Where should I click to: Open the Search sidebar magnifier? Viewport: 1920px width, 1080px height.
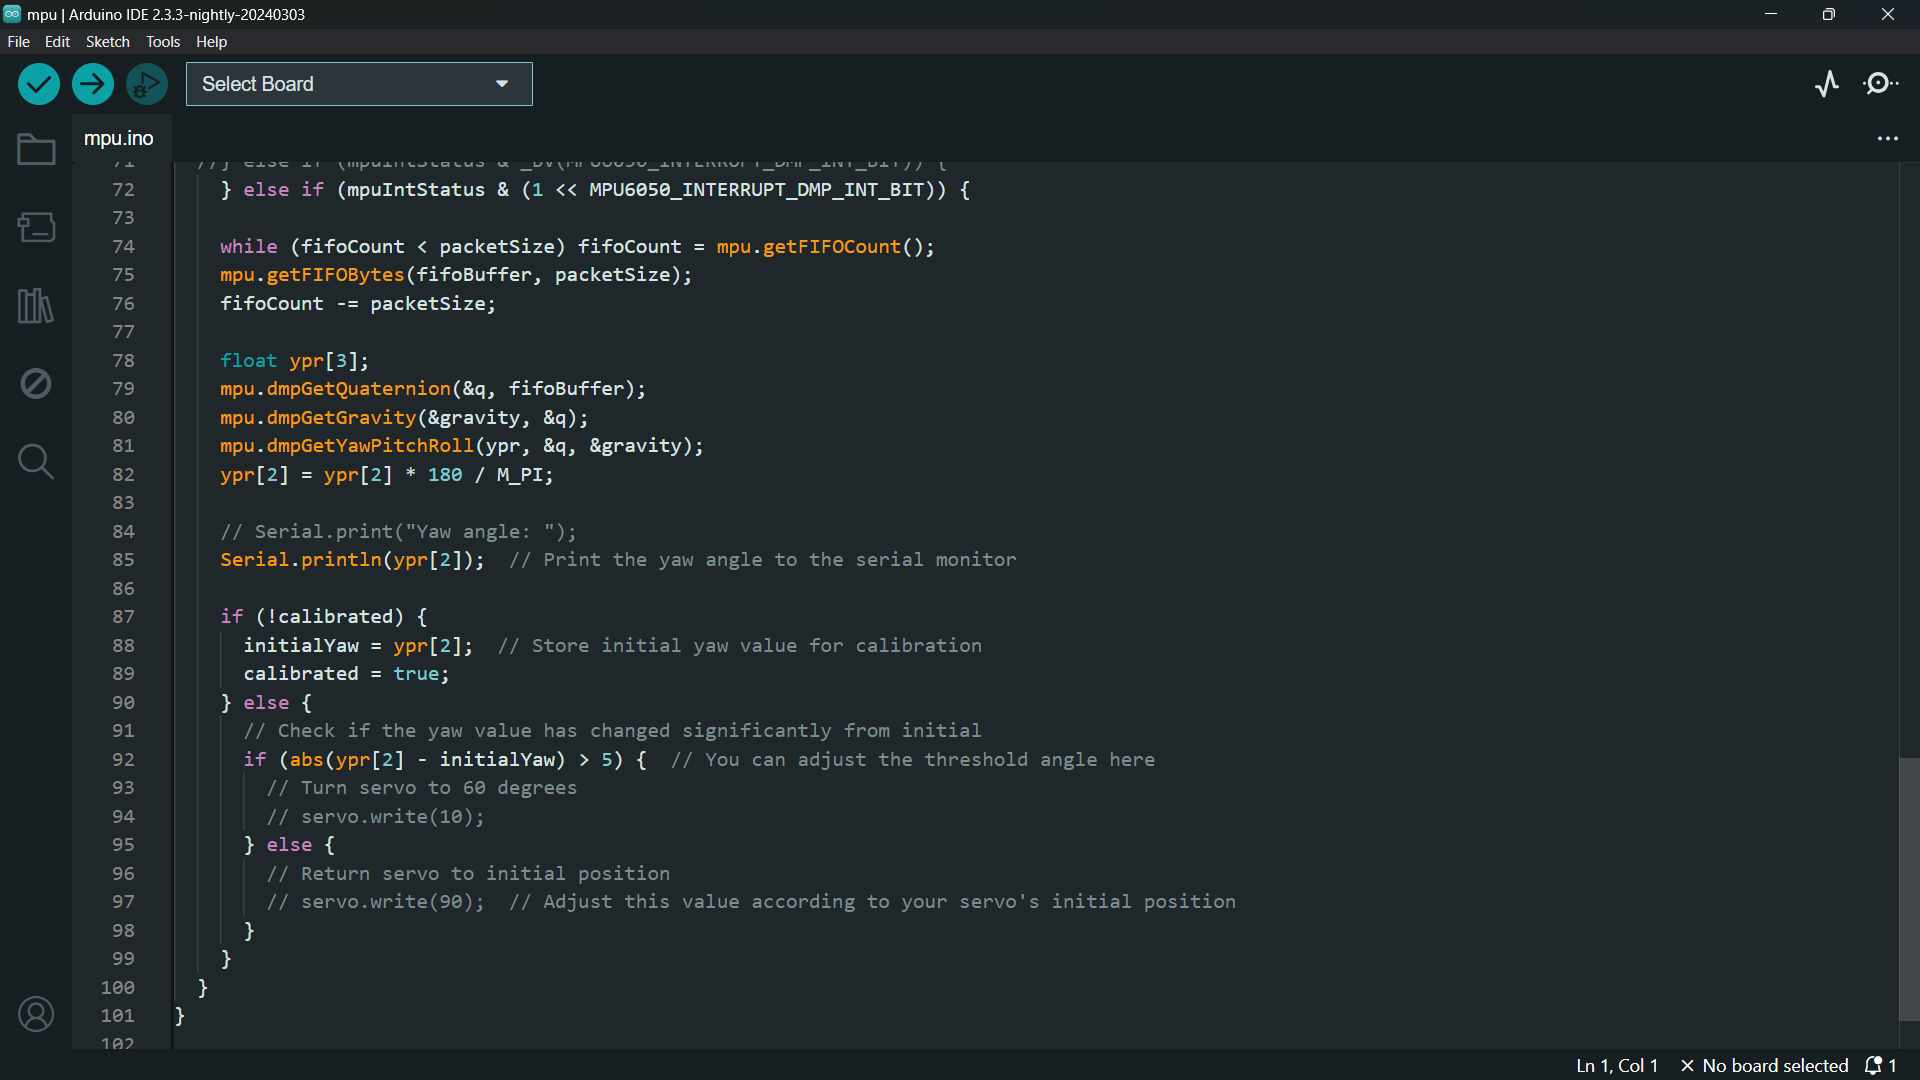click(36, 462)
